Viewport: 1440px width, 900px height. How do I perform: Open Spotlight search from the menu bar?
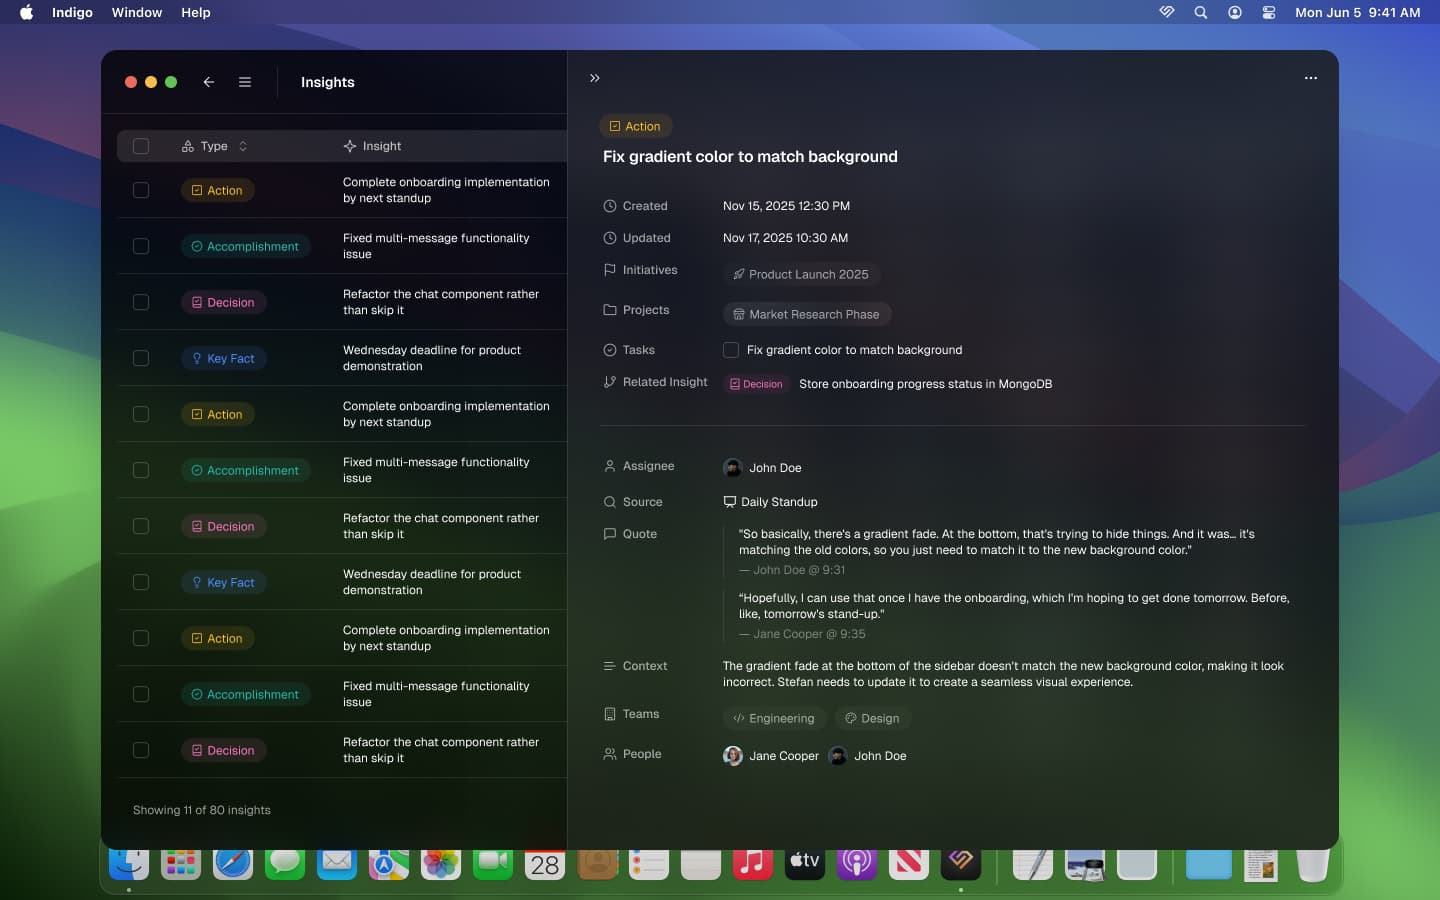1200,13
